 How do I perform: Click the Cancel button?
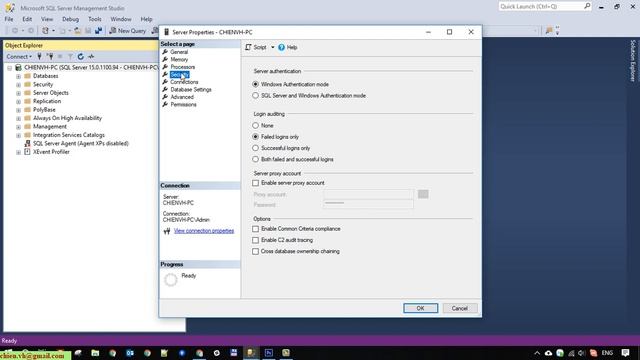tap(460, 308)
